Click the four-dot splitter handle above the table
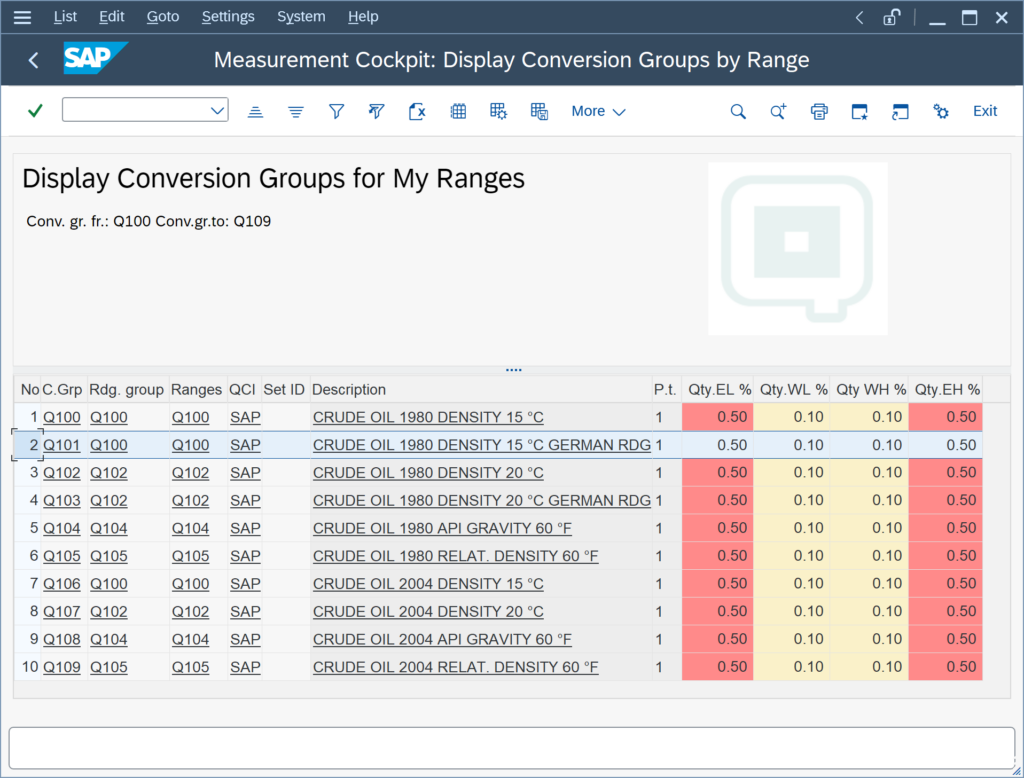The image size is (1024, 778). pos(513,370)
